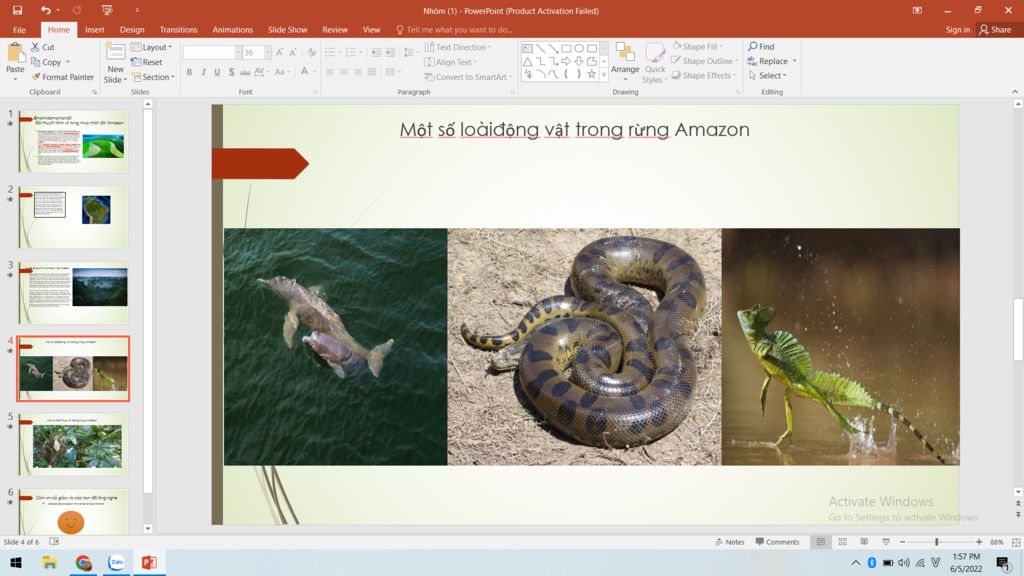The image size is (1024, 576).
Task: Switch to the Transitions tab
Action: coord(178,30)
